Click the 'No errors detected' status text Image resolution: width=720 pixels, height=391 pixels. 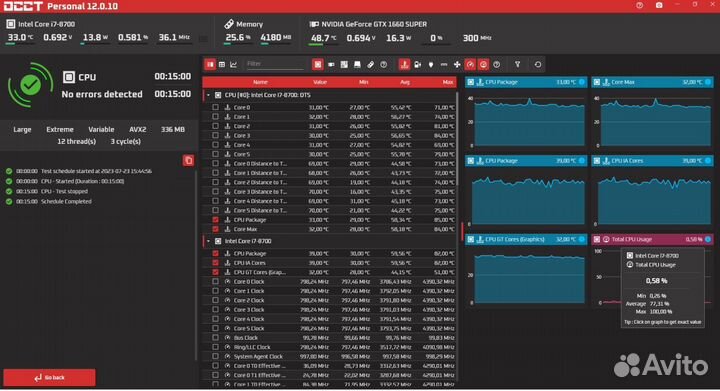[x=102, y=94]
